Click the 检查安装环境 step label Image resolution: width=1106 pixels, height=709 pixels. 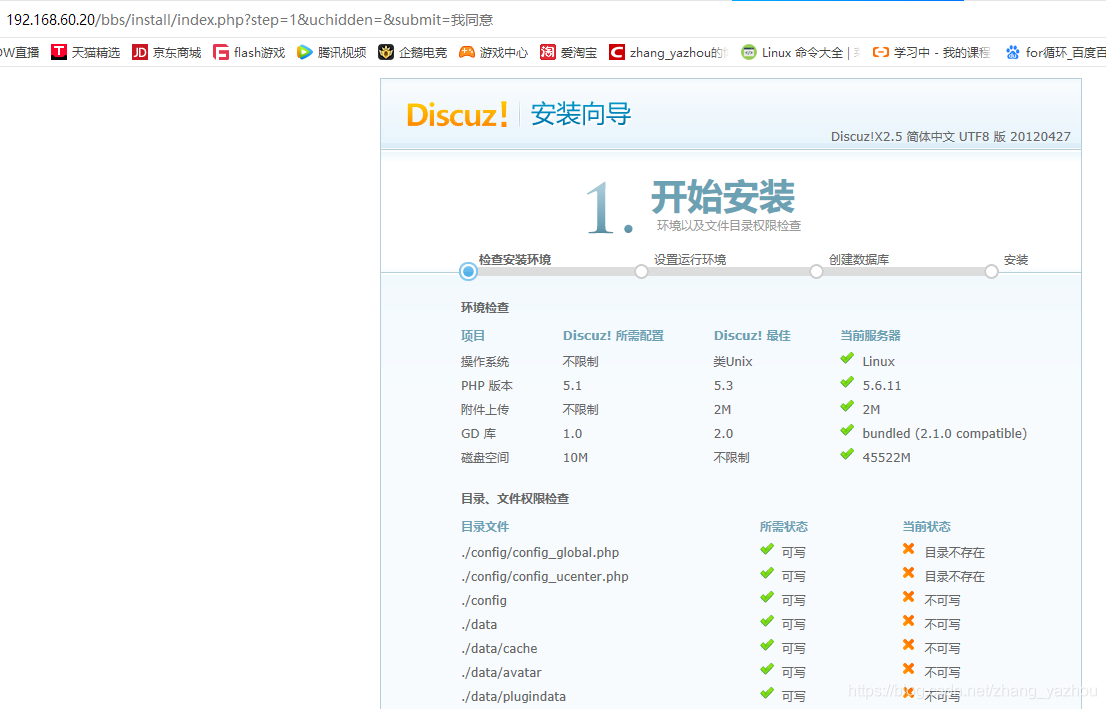[x=515, y=260]
